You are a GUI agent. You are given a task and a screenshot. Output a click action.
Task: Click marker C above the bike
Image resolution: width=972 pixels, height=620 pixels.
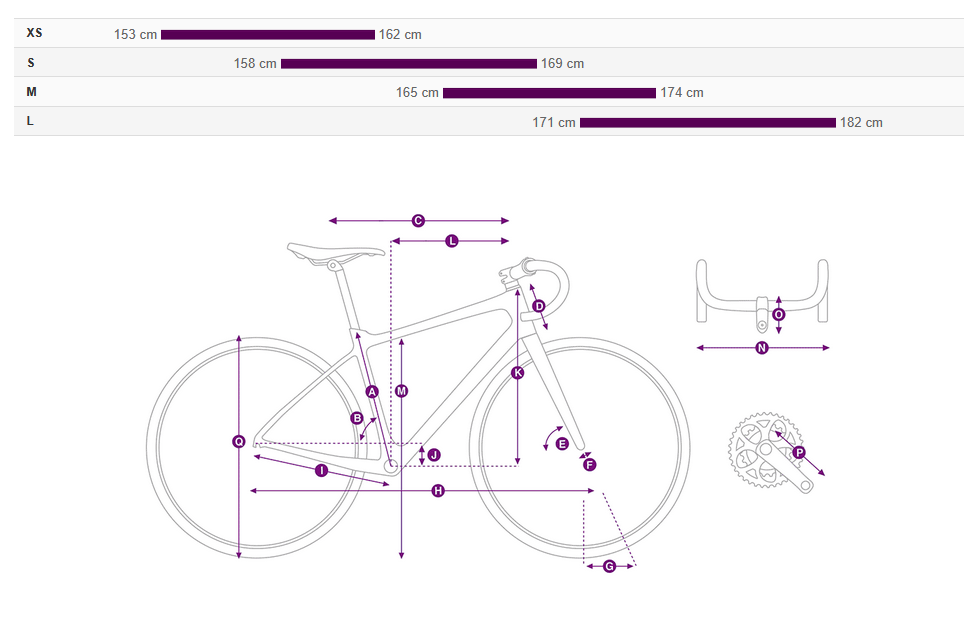pyautogui.click(x=418, y=221)
